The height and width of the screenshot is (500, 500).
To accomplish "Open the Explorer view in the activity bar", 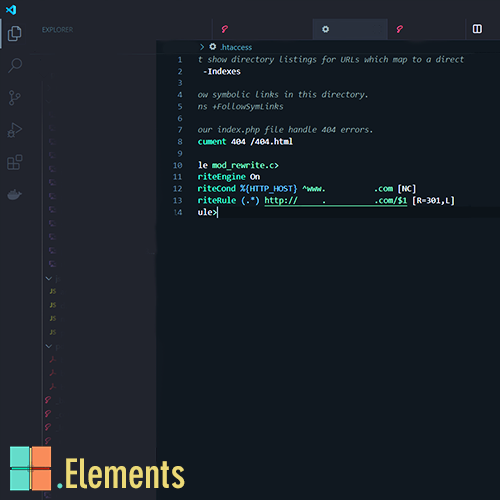I will coord(15,34).
